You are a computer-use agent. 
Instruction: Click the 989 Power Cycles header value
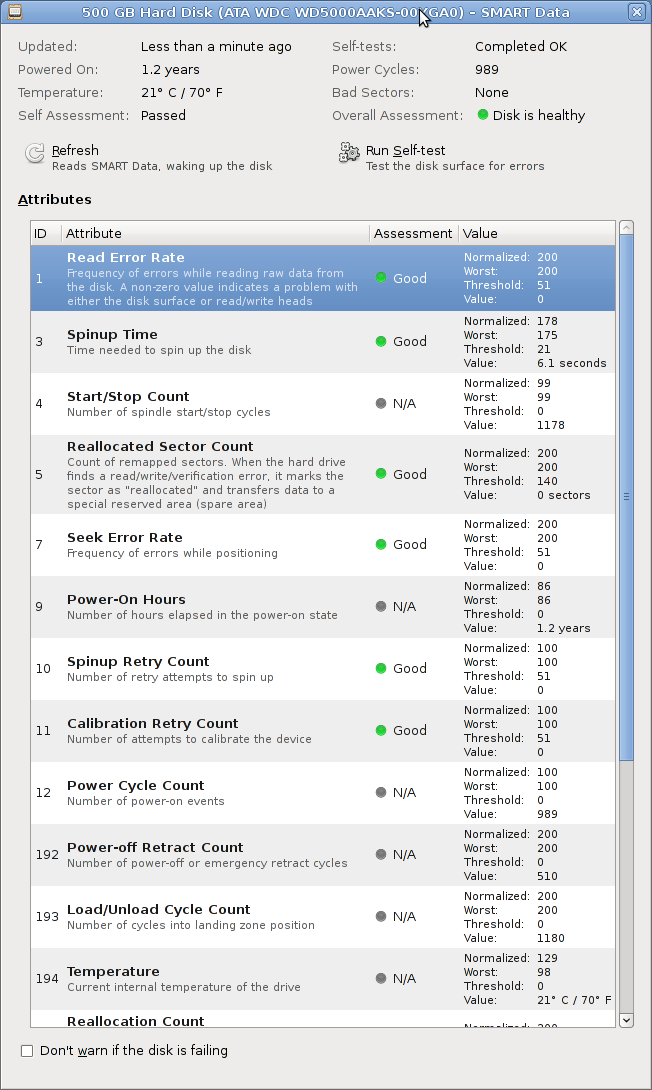[487, 70]
